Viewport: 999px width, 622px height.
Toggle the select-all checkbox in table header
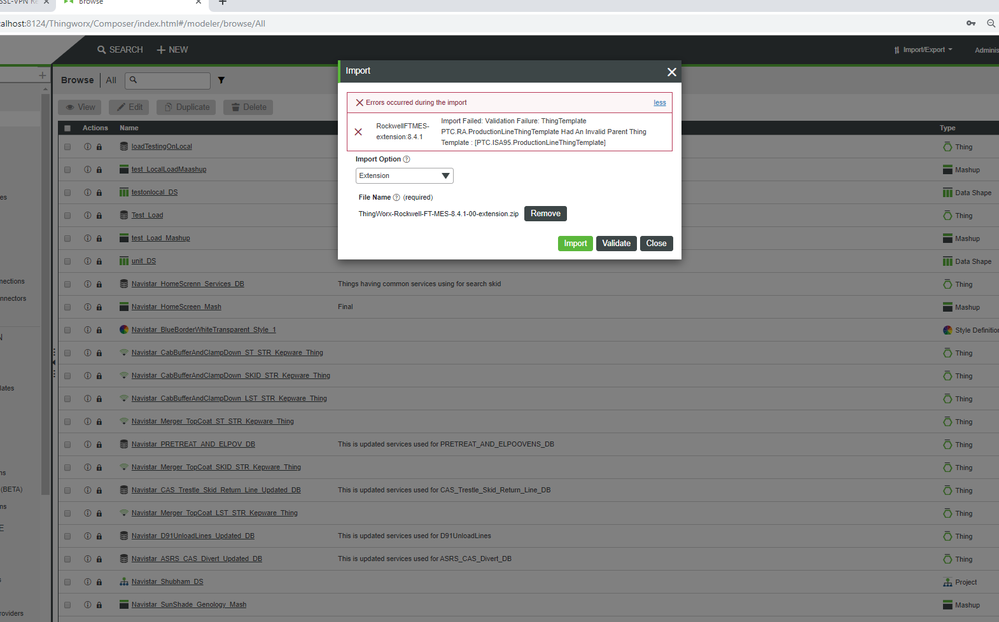tap(68, 128)
